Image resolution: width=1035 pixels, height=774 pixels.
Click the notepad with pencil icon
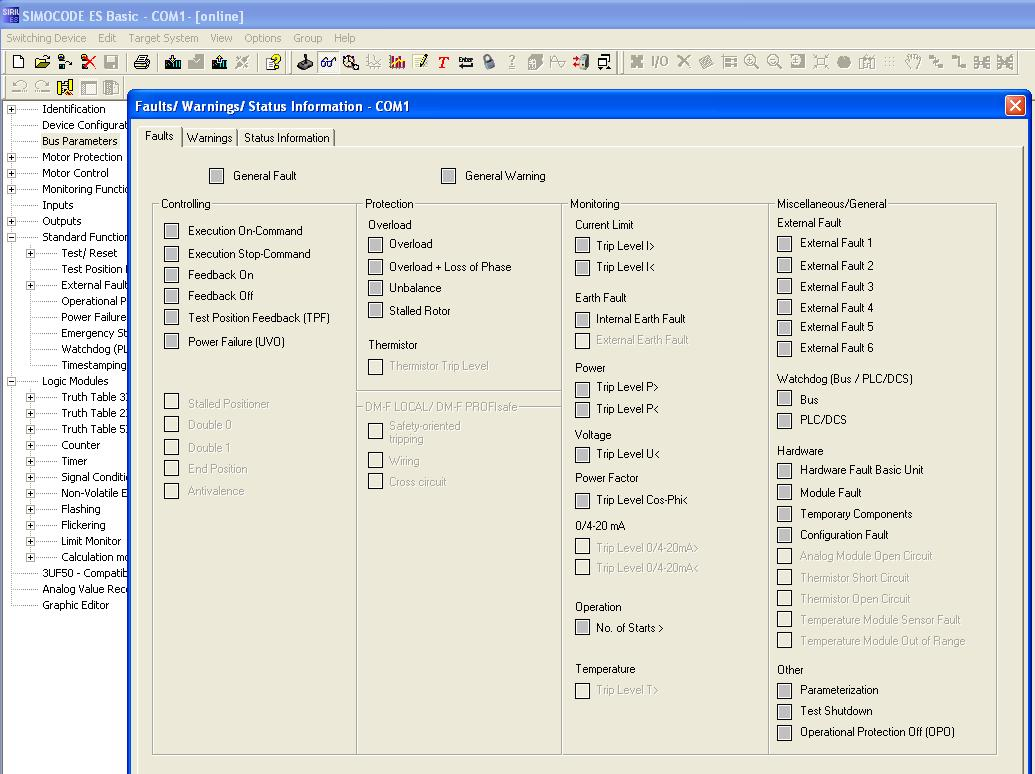pyautogui.click(x=420, y=62)
